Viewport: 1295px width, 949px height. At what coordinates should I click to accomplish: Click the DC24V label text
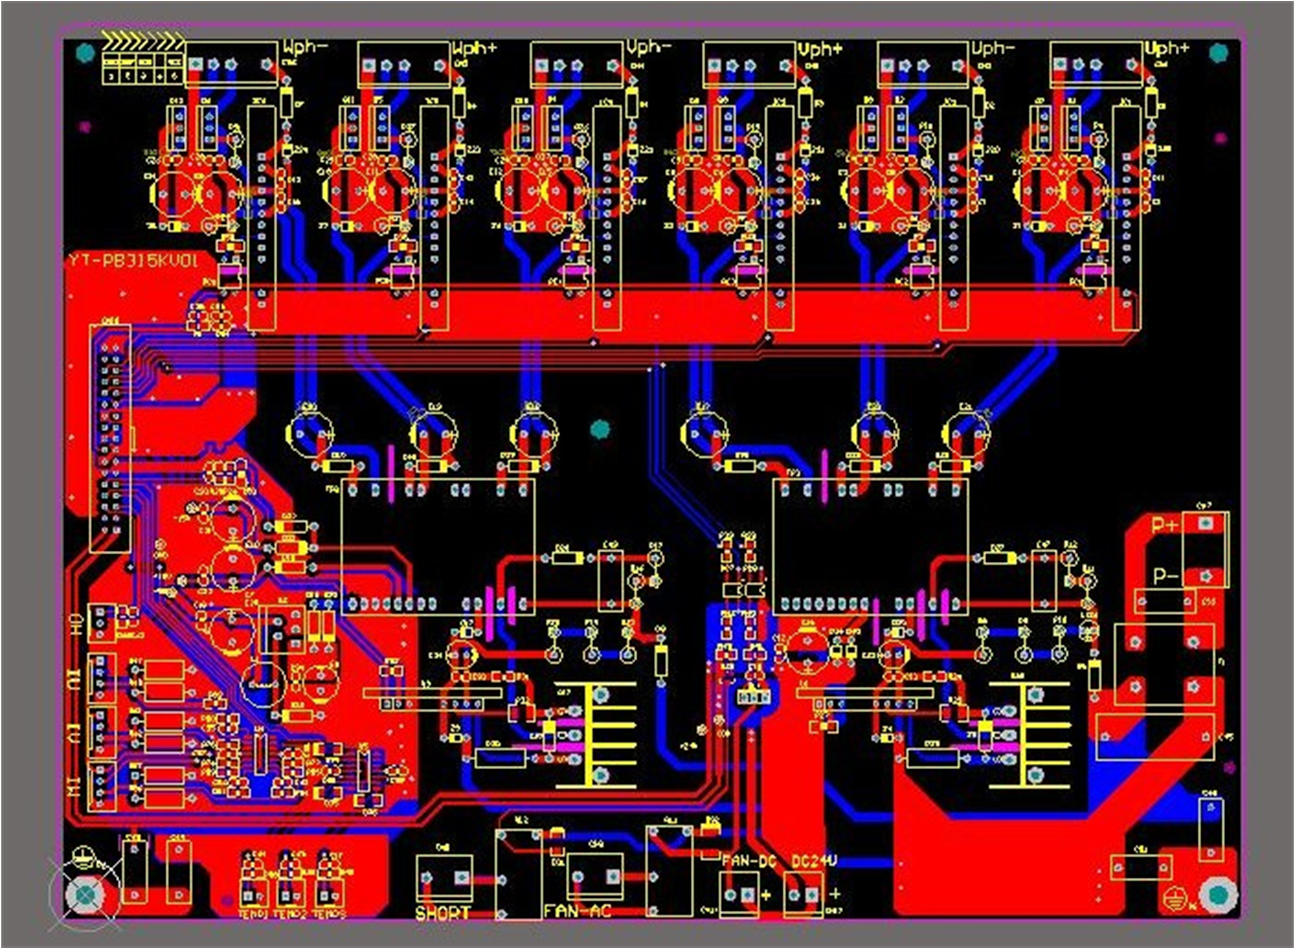(814, 860)
